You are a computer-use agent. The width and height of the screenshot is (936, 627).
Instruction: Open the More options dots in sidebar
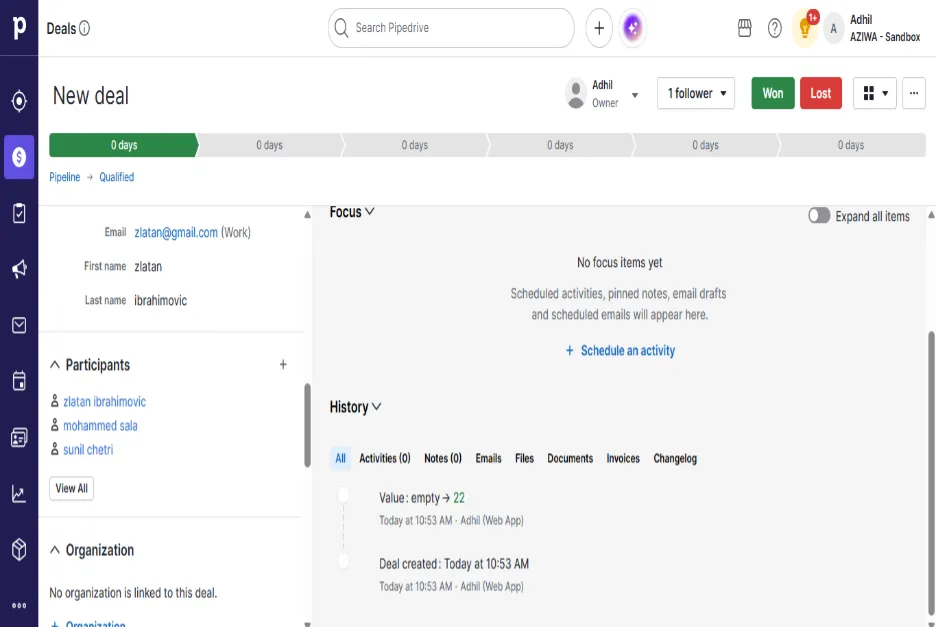[x=19, y=606]
